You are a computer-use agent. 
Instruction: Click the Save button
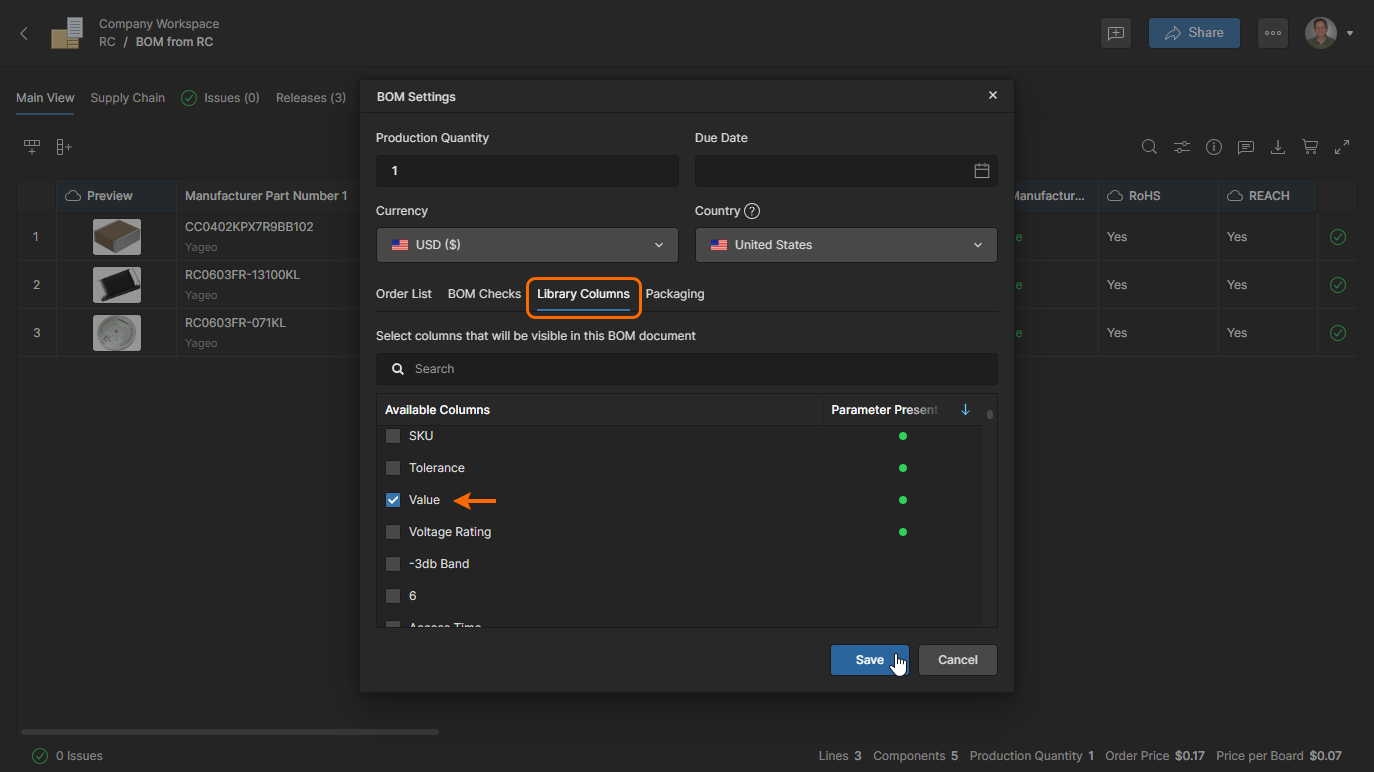pos(869,660)
